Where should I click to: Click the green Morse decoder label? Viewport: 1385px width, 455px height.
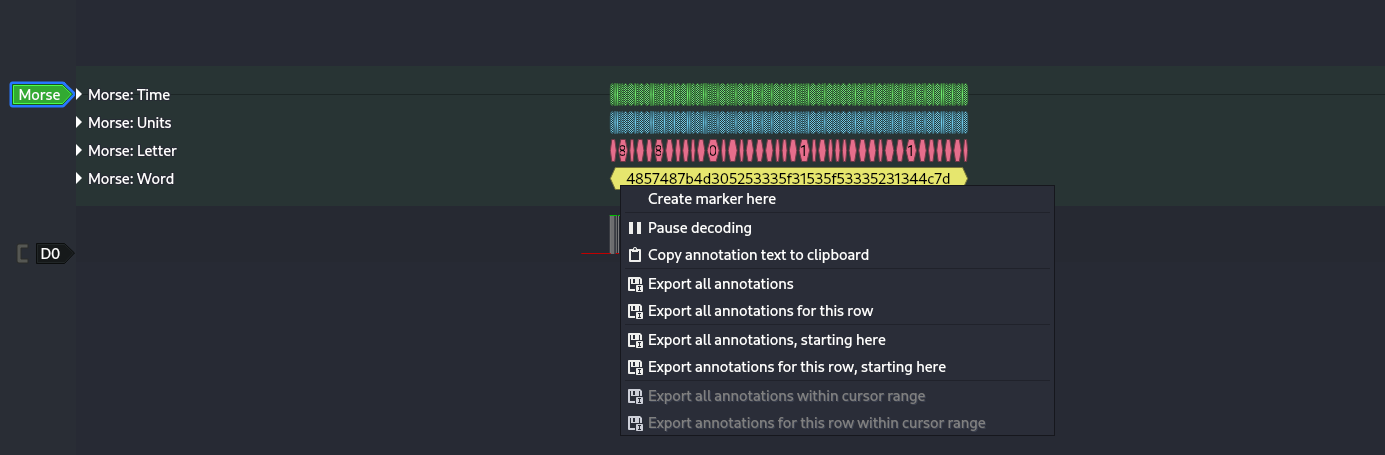(40, 95)
